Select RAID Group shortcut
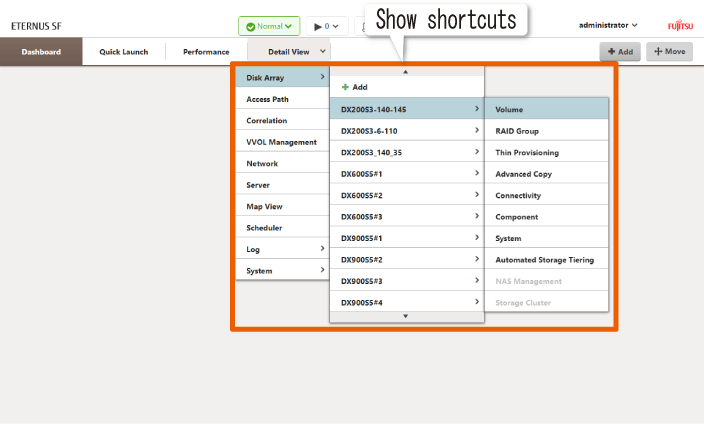704x424 pixels. coord(546,131)
